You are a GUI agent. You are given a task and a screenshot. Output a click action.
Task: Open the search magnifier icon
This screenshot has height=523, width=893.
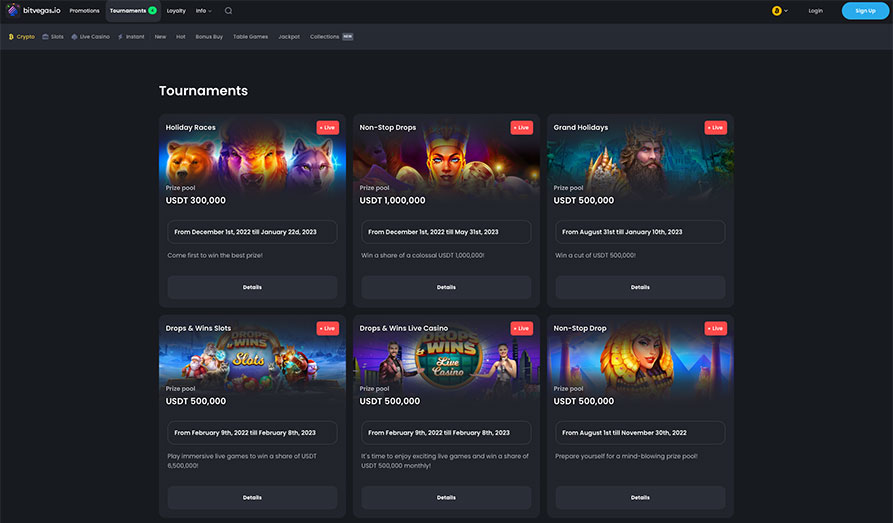pos(228,11)
